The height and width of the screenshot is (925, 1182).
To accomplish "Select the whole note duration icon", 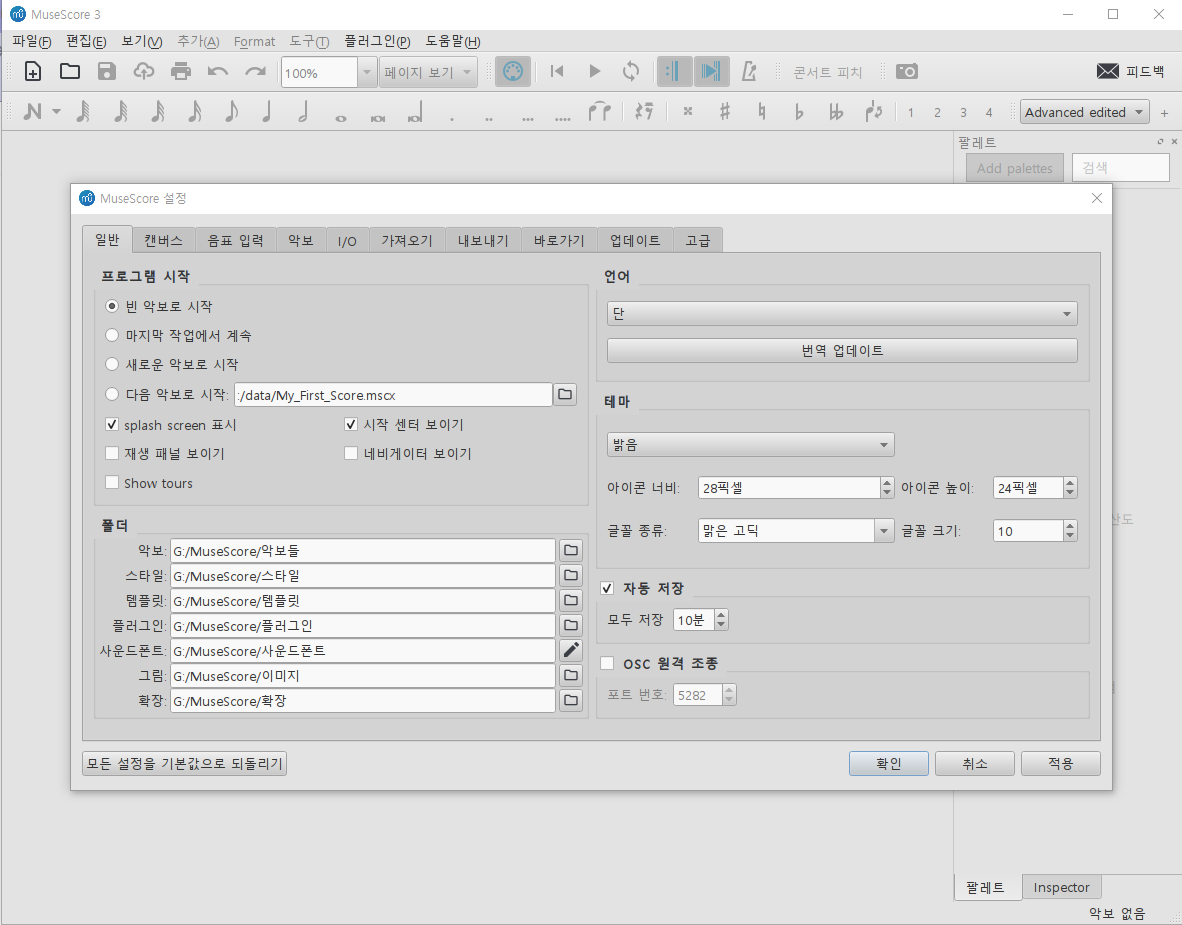I will pyautogui.click(x=341, y=118).
